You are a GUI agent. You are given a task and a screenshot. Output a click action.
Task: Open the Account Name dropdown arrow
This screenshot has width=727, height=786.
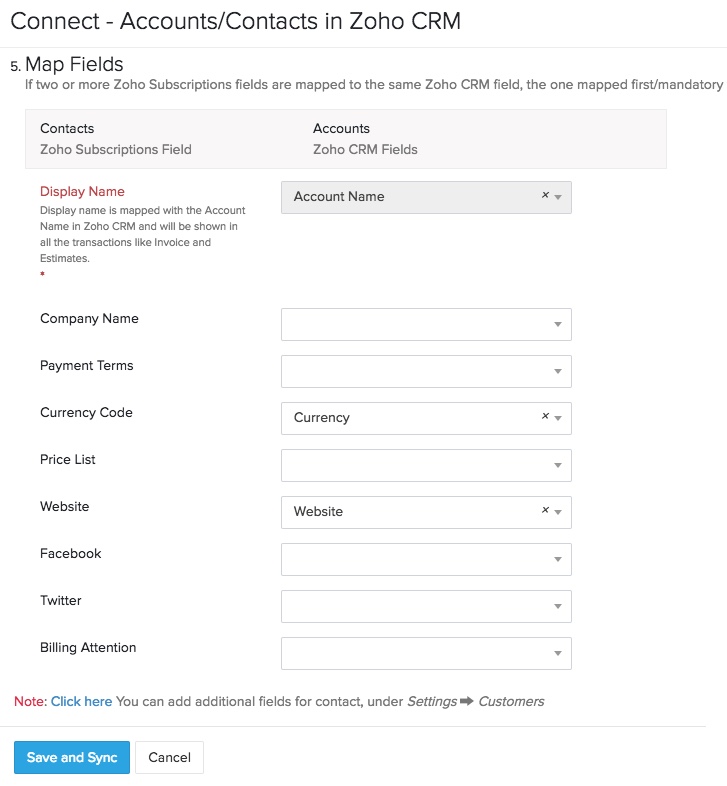coord(558,197)
